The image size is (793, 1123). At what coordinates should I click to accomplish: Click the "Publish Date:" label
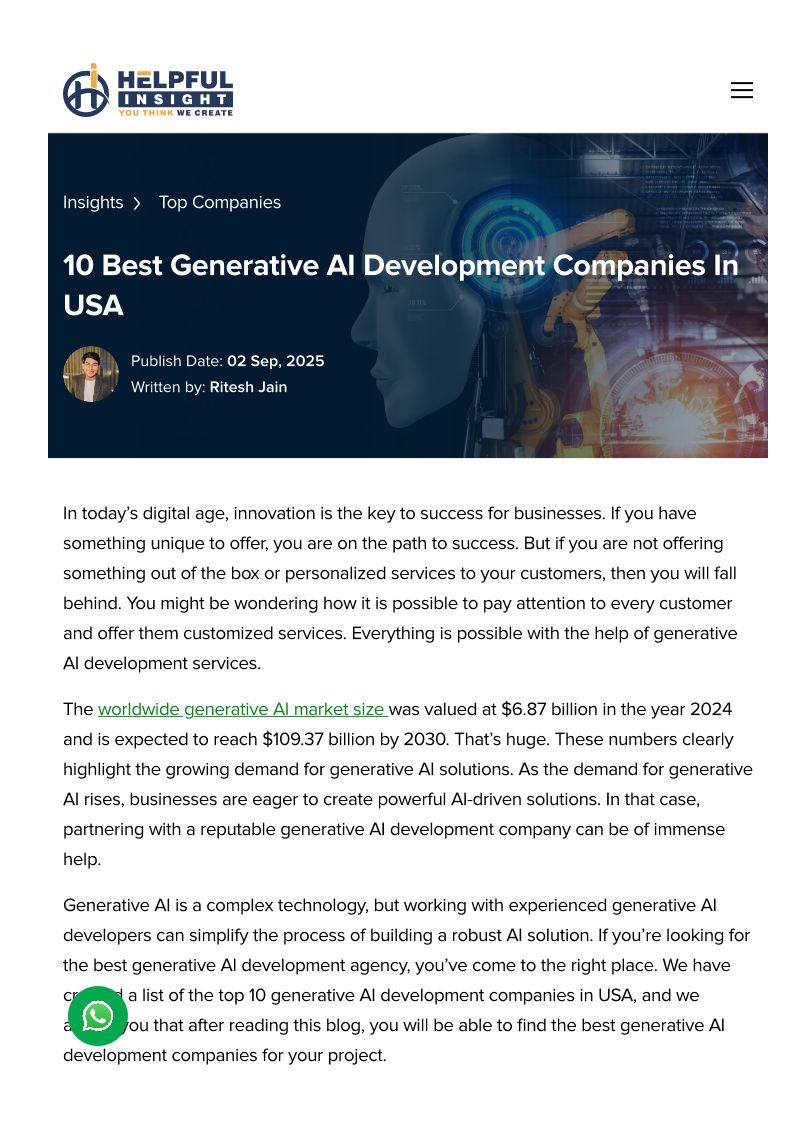point(177,361)
